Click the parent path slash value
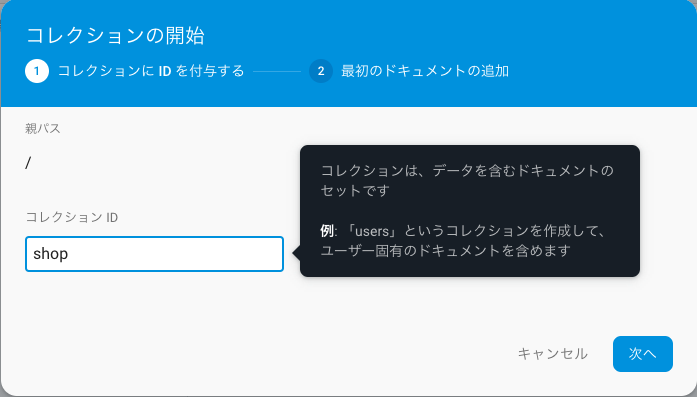The image size is (697, 397). [x=28, y=164]
